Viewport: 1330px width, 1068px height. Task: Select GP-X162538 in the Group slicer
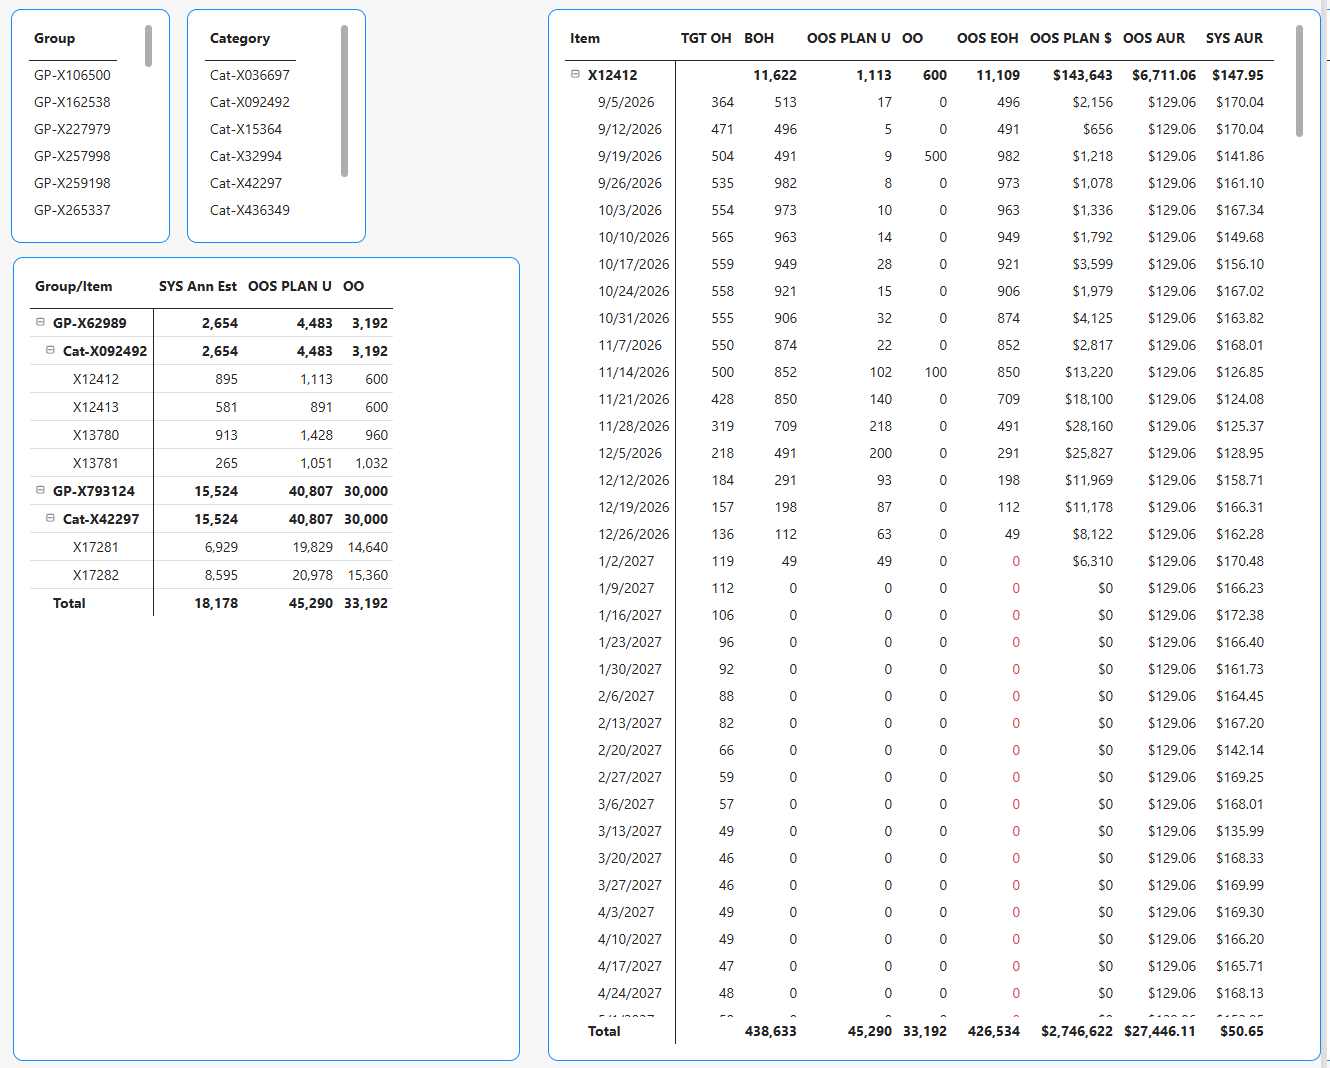[72, 102]
